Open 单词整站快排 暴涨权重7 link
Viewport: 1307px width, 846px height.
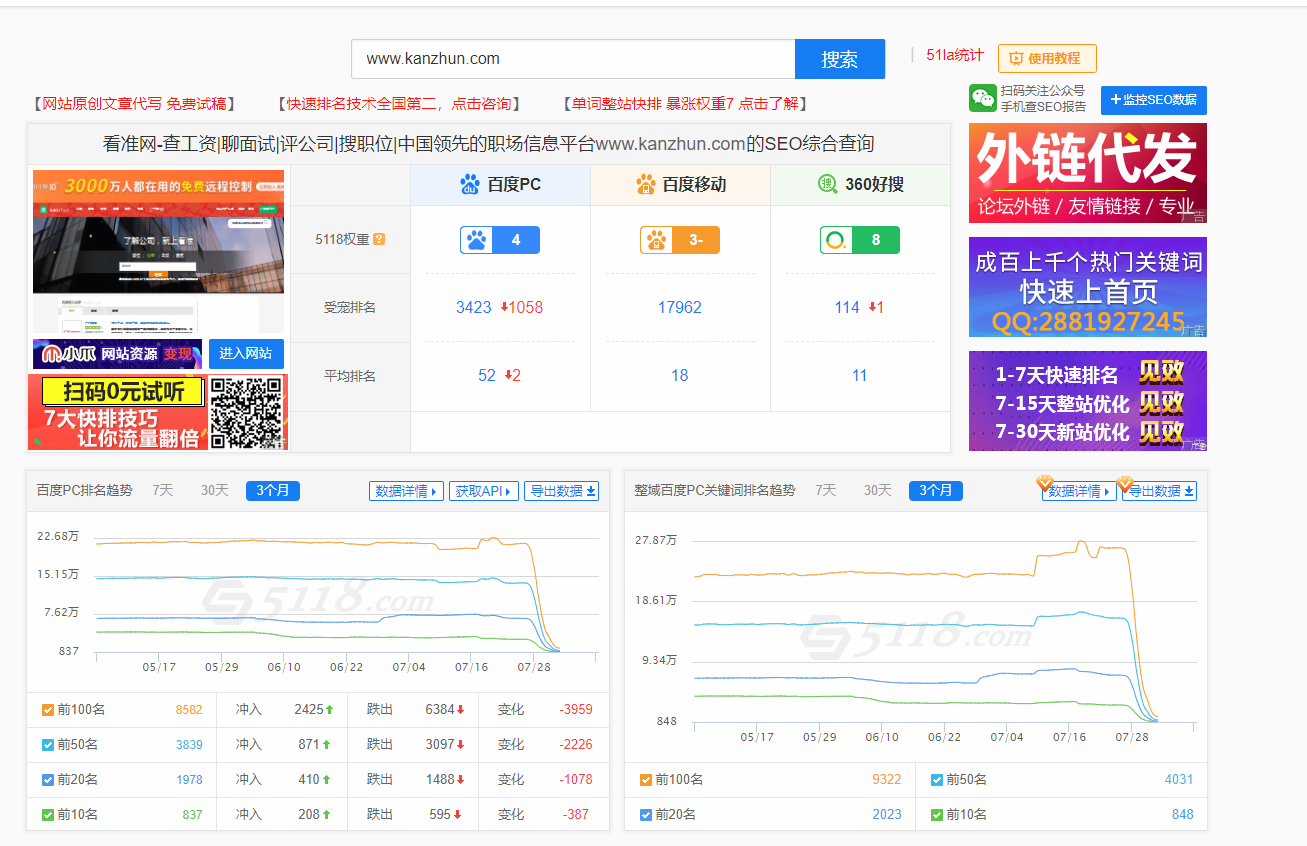tap(686, 103)
